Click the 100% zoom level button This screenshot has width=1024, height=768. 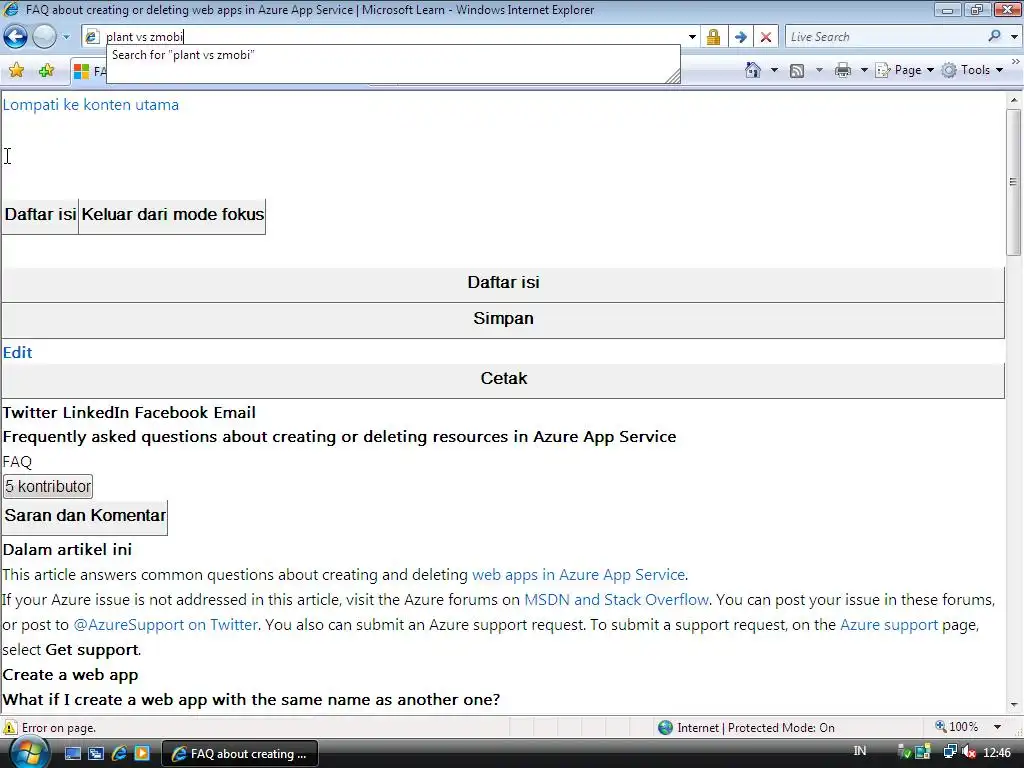[957, 727]
